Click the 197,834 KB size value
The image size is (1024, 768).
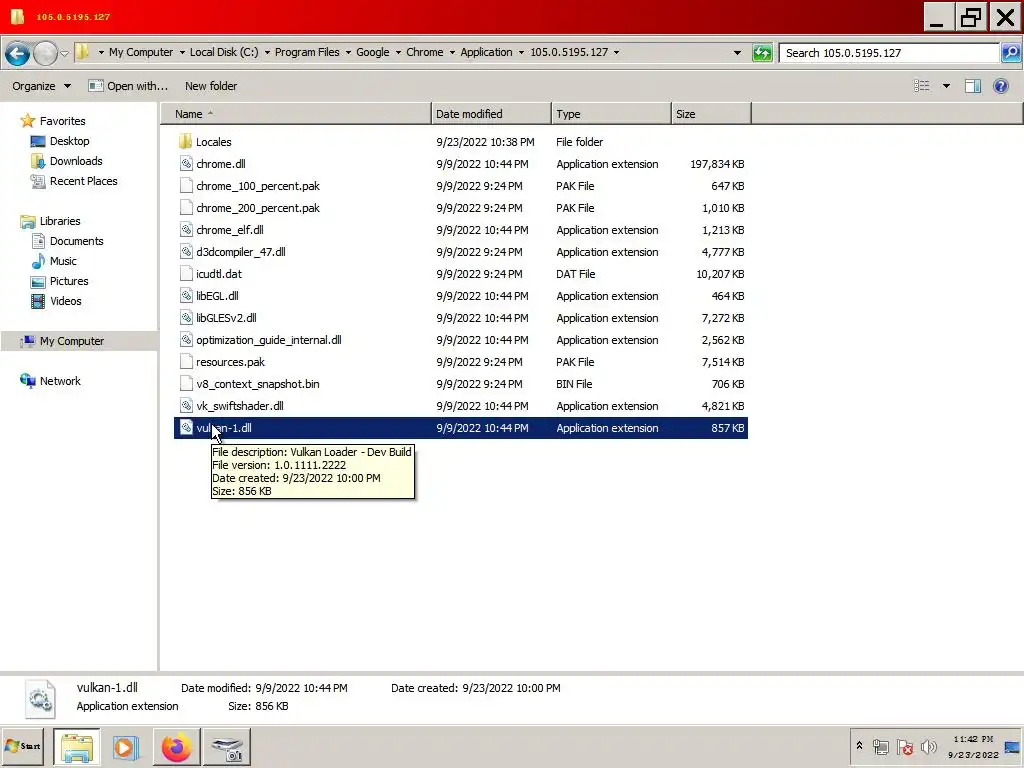[x=717, y=164]
